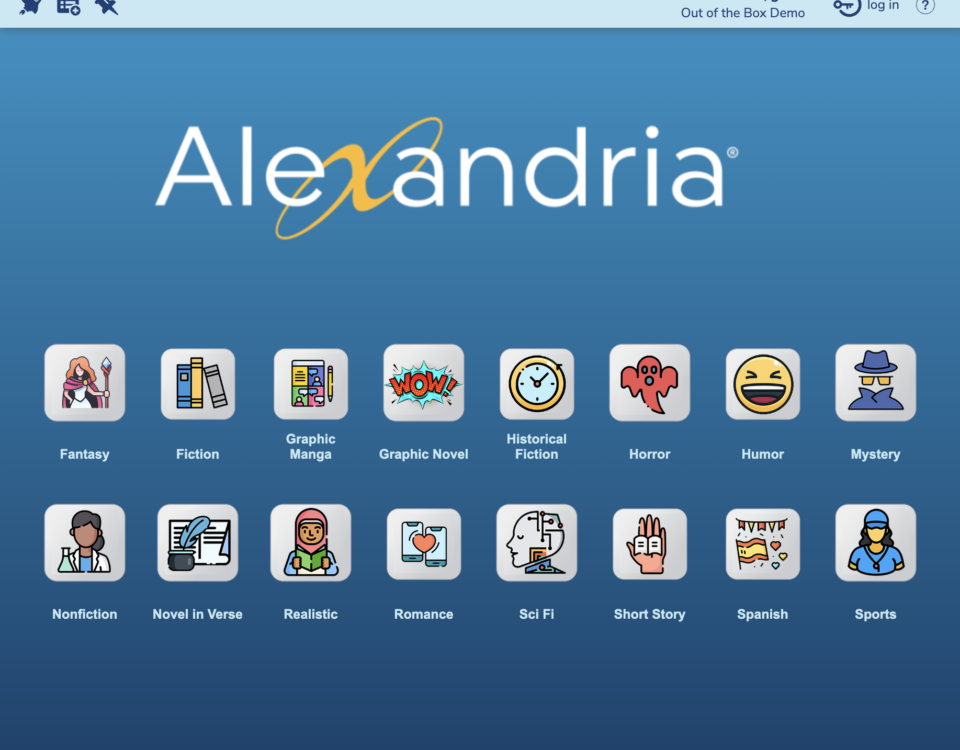Open the Mystery detective icon
The width and height of the screenshot is (960, 750).
[876, 383]
